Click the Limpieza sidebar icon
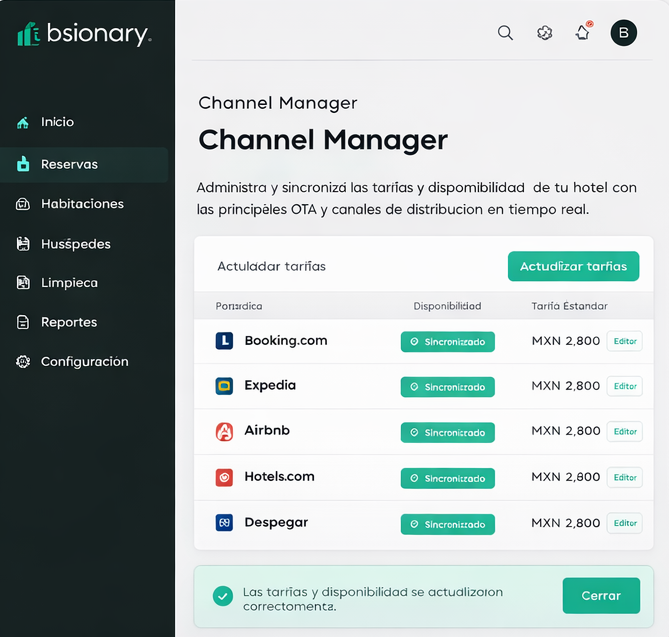 (x=23, y=282)
